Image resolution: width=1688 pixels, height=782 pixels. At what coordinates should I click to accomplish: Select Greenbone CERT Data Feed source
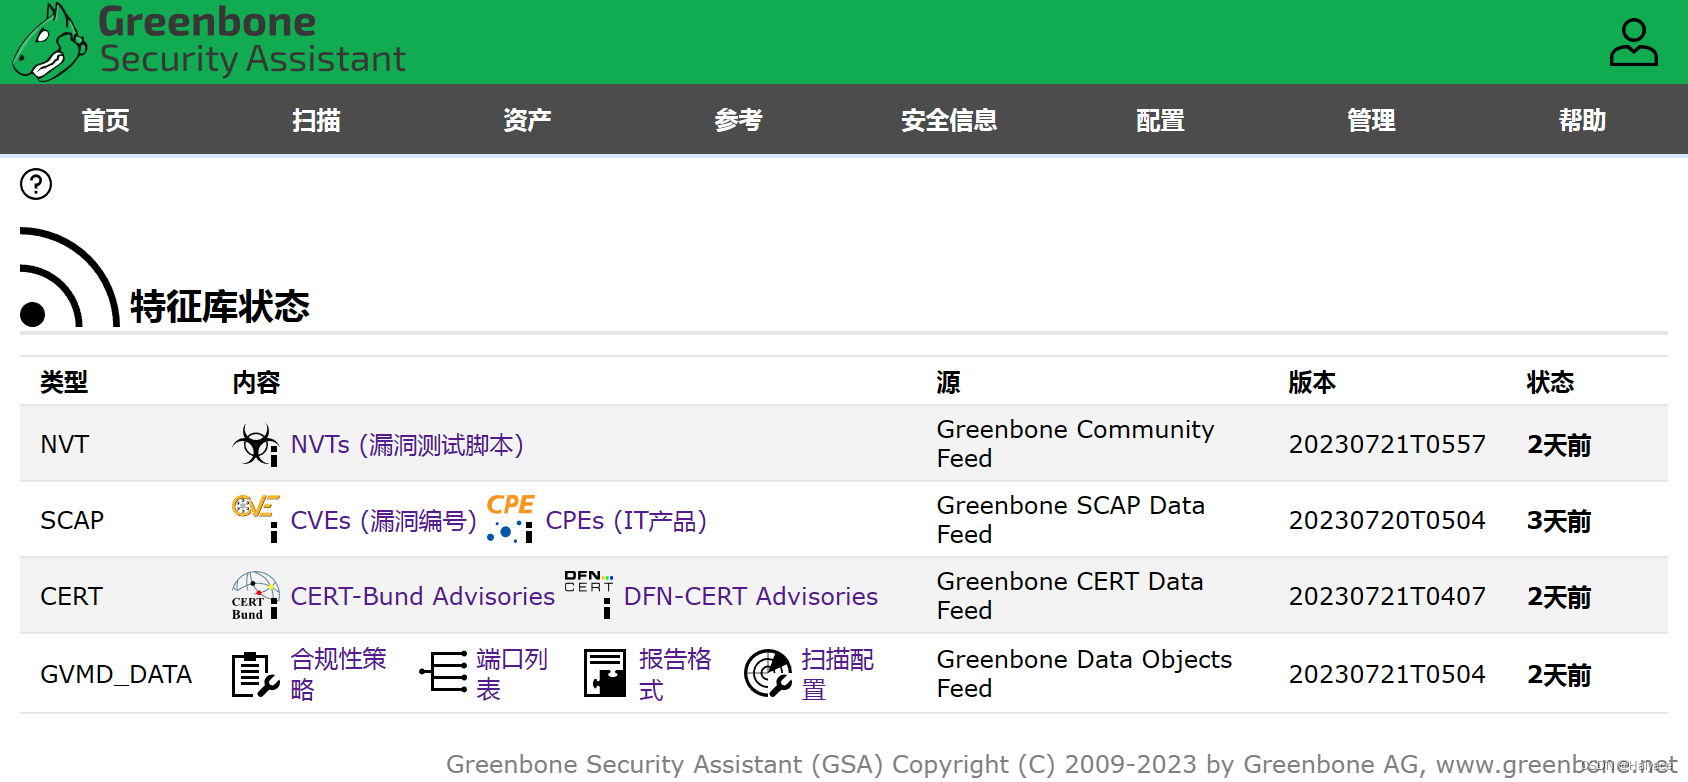click(1069, 596)
